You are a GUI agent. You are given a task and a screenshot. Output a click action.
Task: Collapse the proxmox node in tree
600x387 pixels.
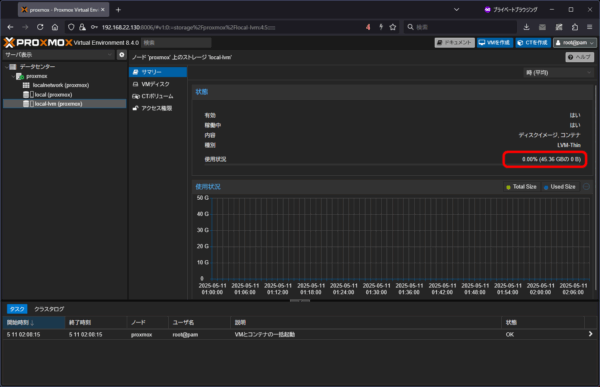pos(13,76)
